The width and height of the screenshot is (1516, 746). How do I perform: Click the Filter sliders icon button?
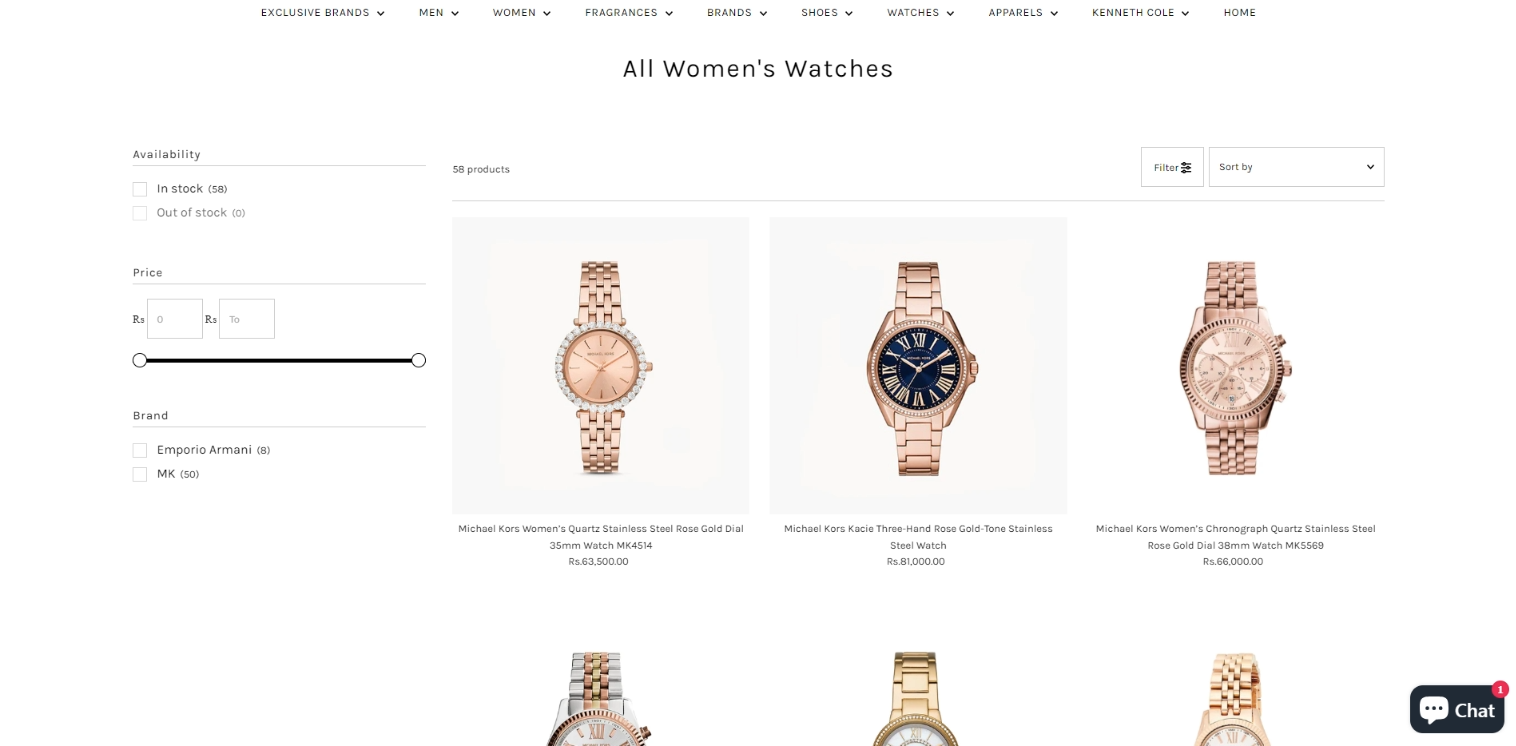[1172, 167]
